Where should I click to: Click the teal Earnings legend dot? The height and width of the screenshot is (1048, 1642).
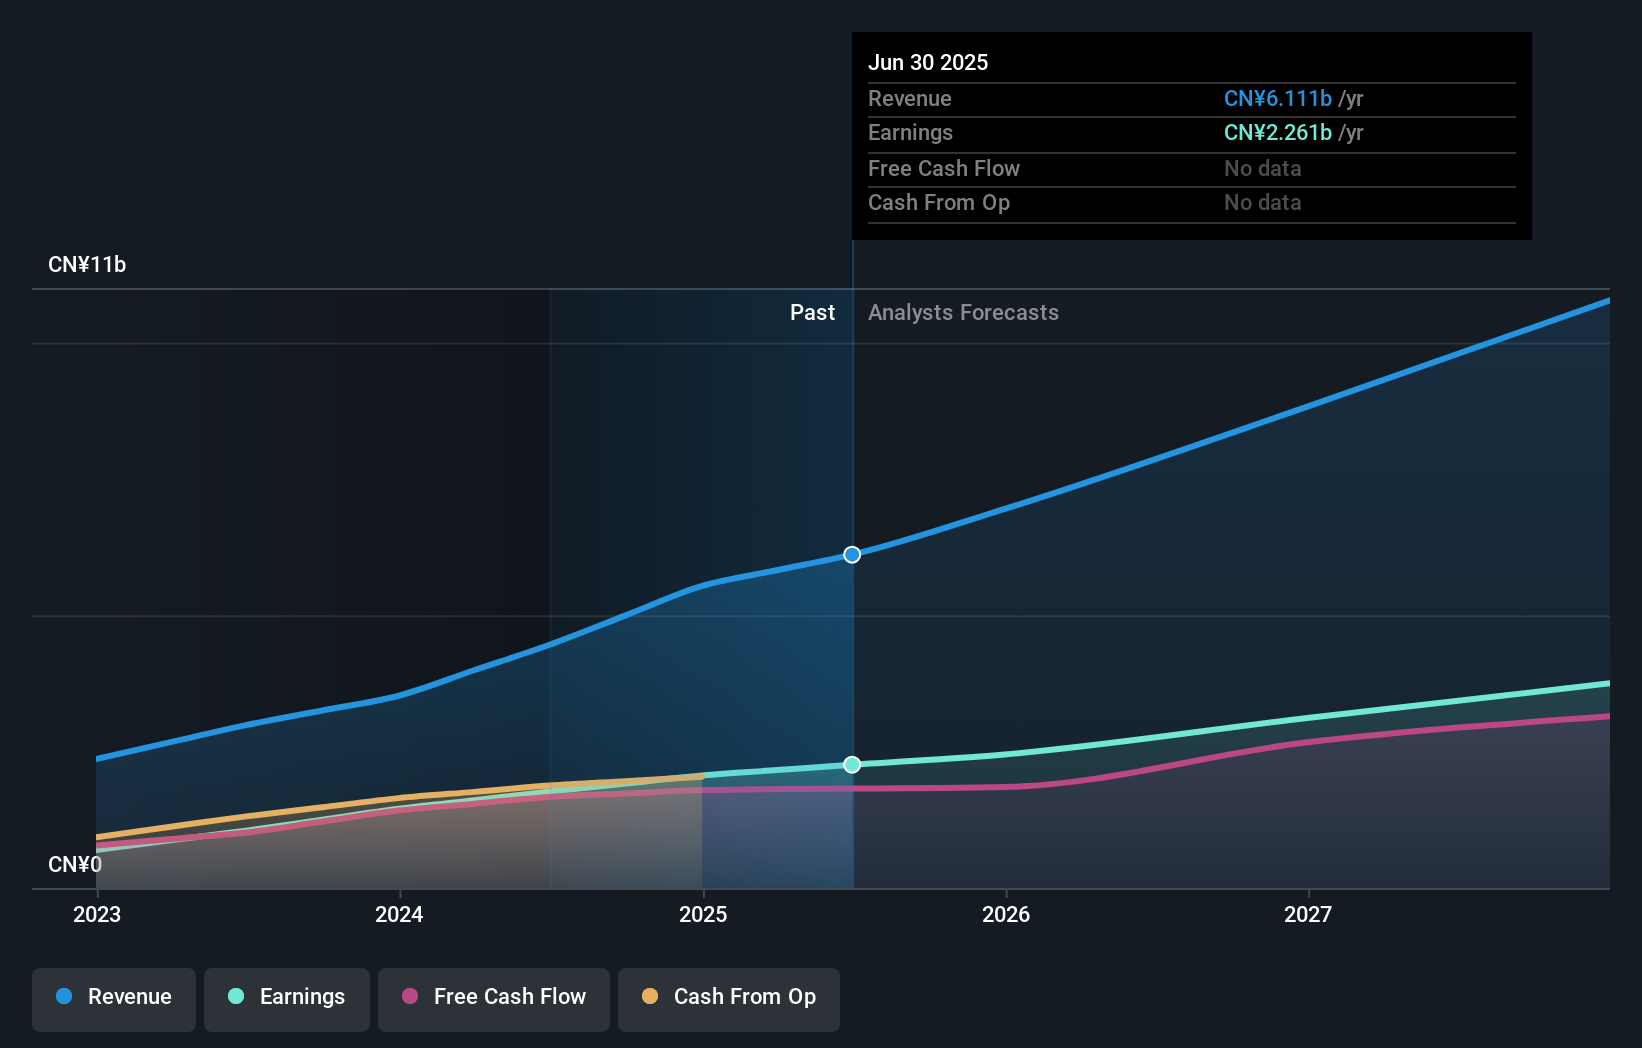point(234,997)
